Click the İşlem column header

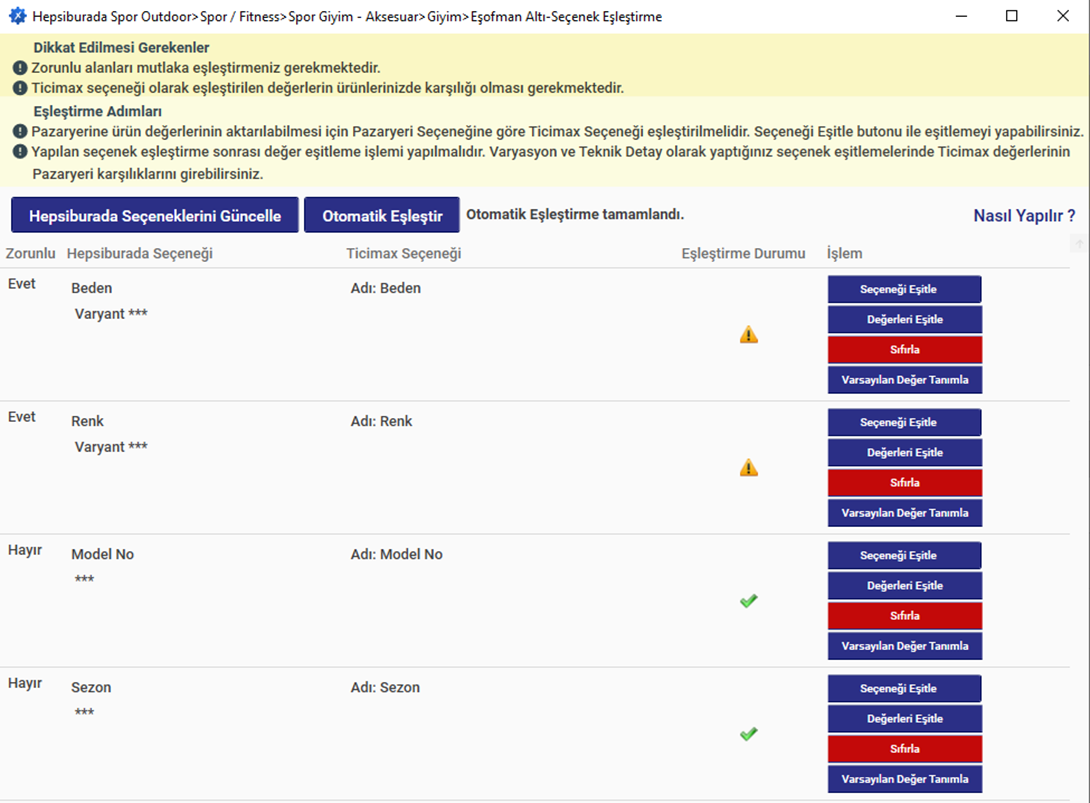(845, 254)
